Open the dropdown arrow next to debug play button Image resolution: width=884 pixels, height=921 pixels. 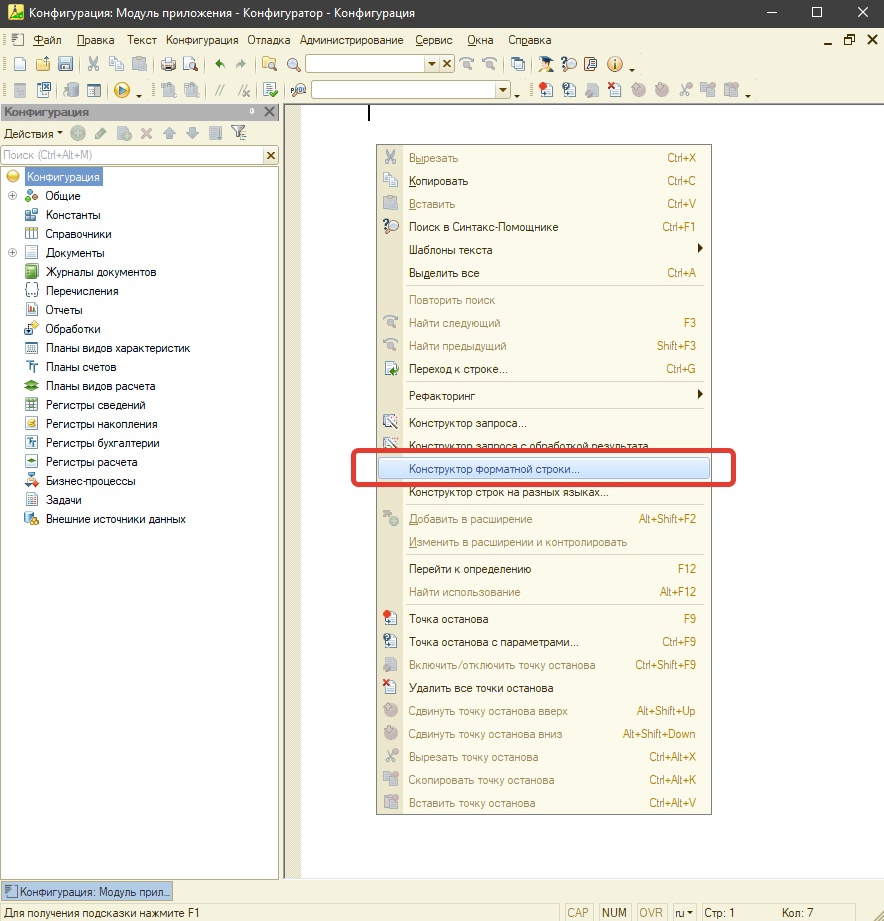(139, 94)
